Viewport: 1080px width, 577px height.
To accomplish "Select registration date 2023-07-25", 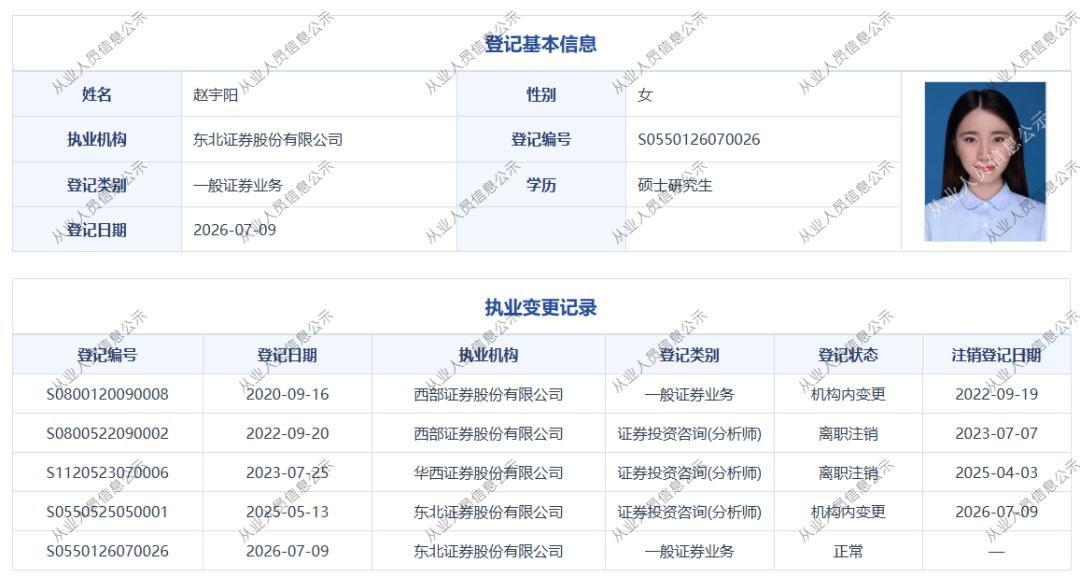I will pyautogui.click(x=287, y=473).
